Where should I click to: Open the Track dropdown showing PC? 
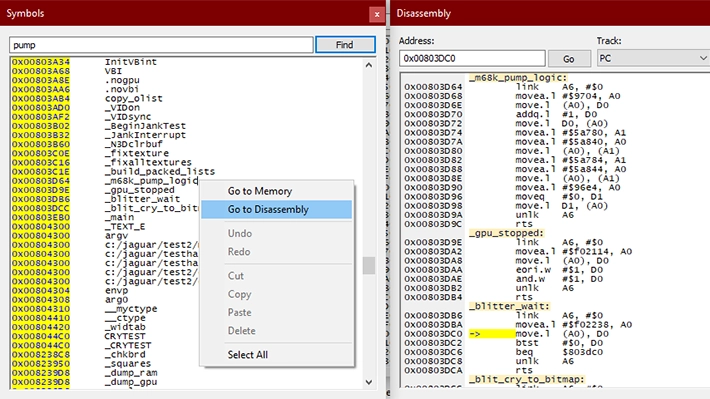tap(653, 58)
